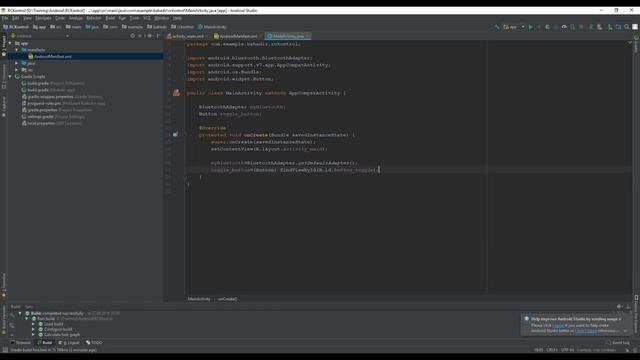Click the onCreate() breadcrumb below editor
The image size is (640, 360).
pos(227,299)
